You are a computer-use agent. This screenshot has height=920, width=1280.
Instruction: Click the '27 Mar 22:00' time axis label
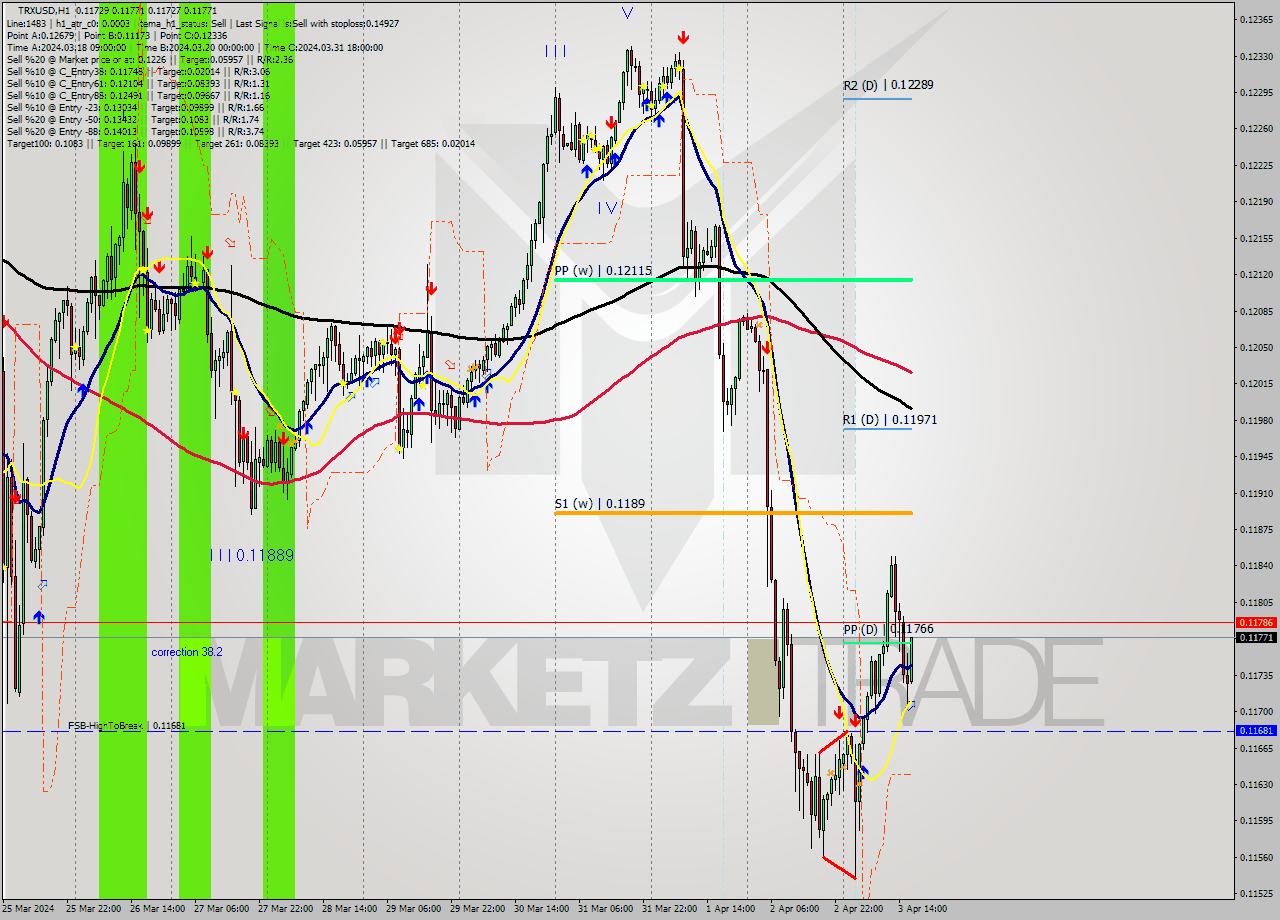point(287,909)
